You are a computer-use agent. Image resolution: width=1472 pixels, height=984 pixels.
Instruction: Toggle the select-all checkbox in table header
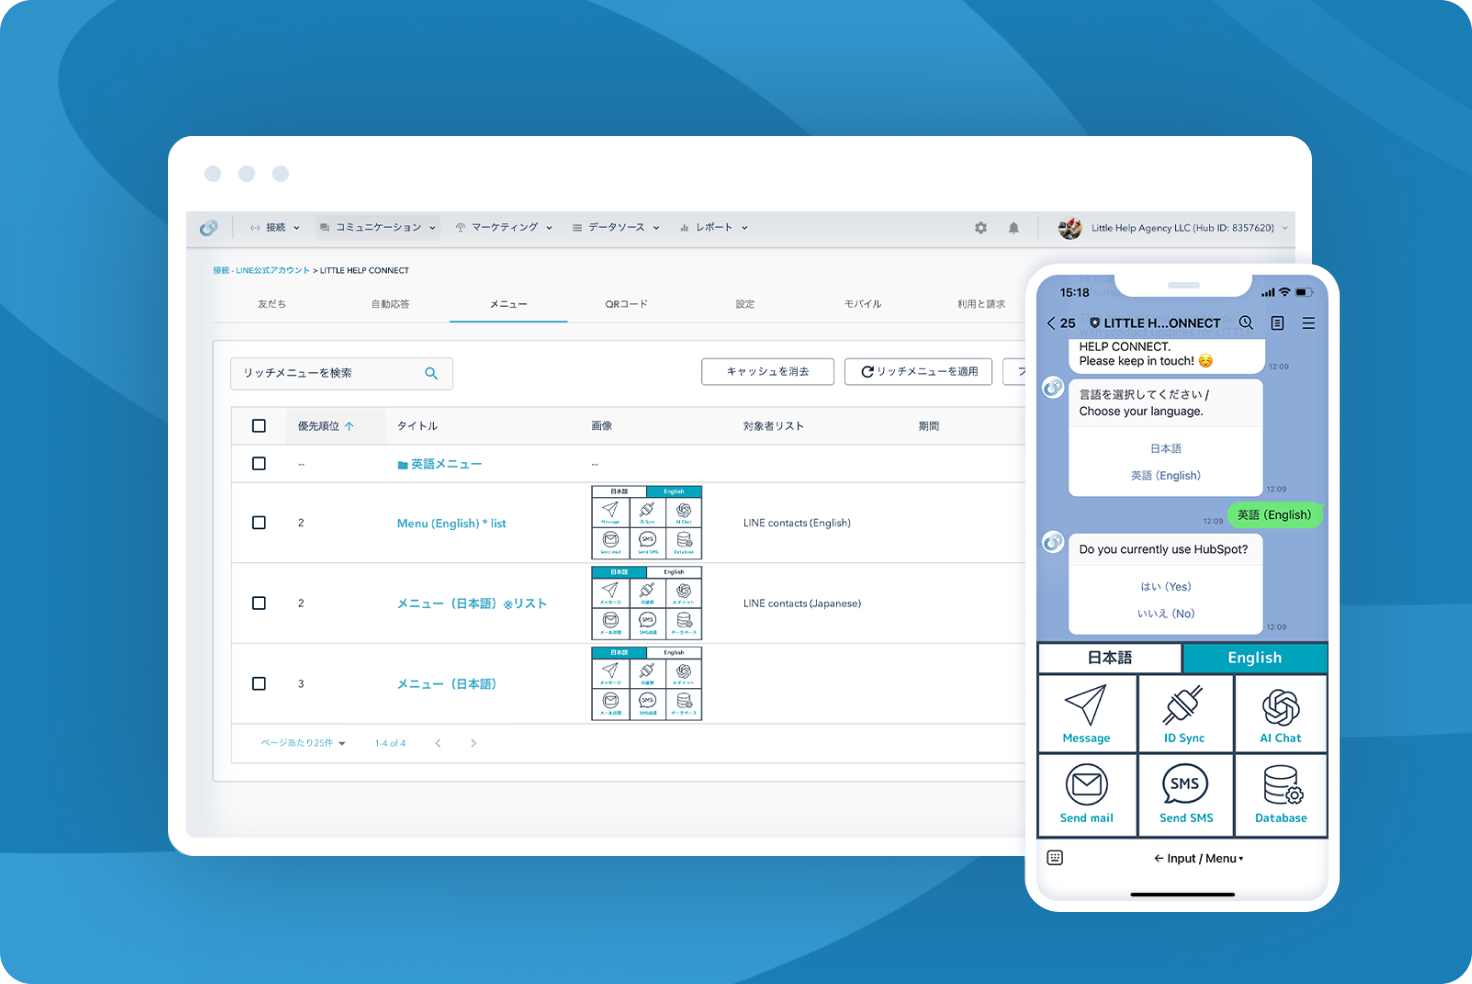259,426
